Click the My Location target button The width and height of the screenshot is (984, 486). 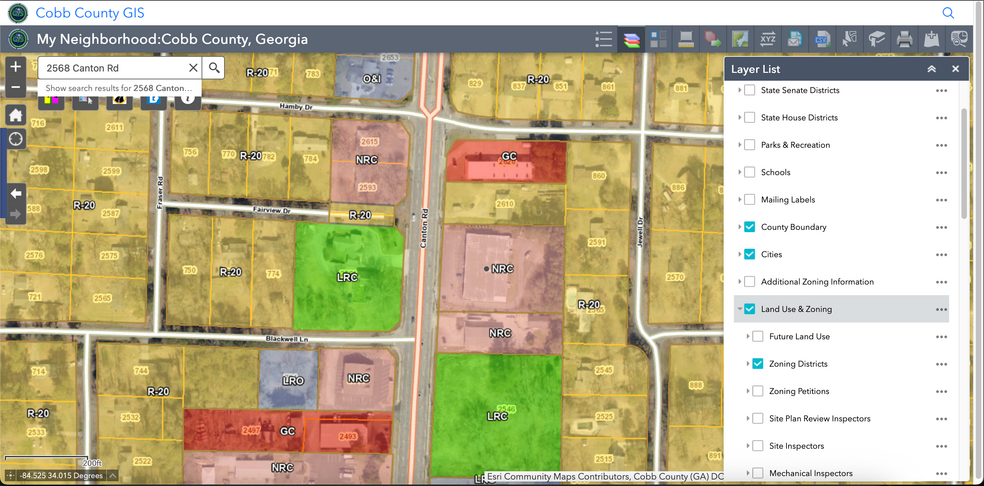(x=16, y=139)
